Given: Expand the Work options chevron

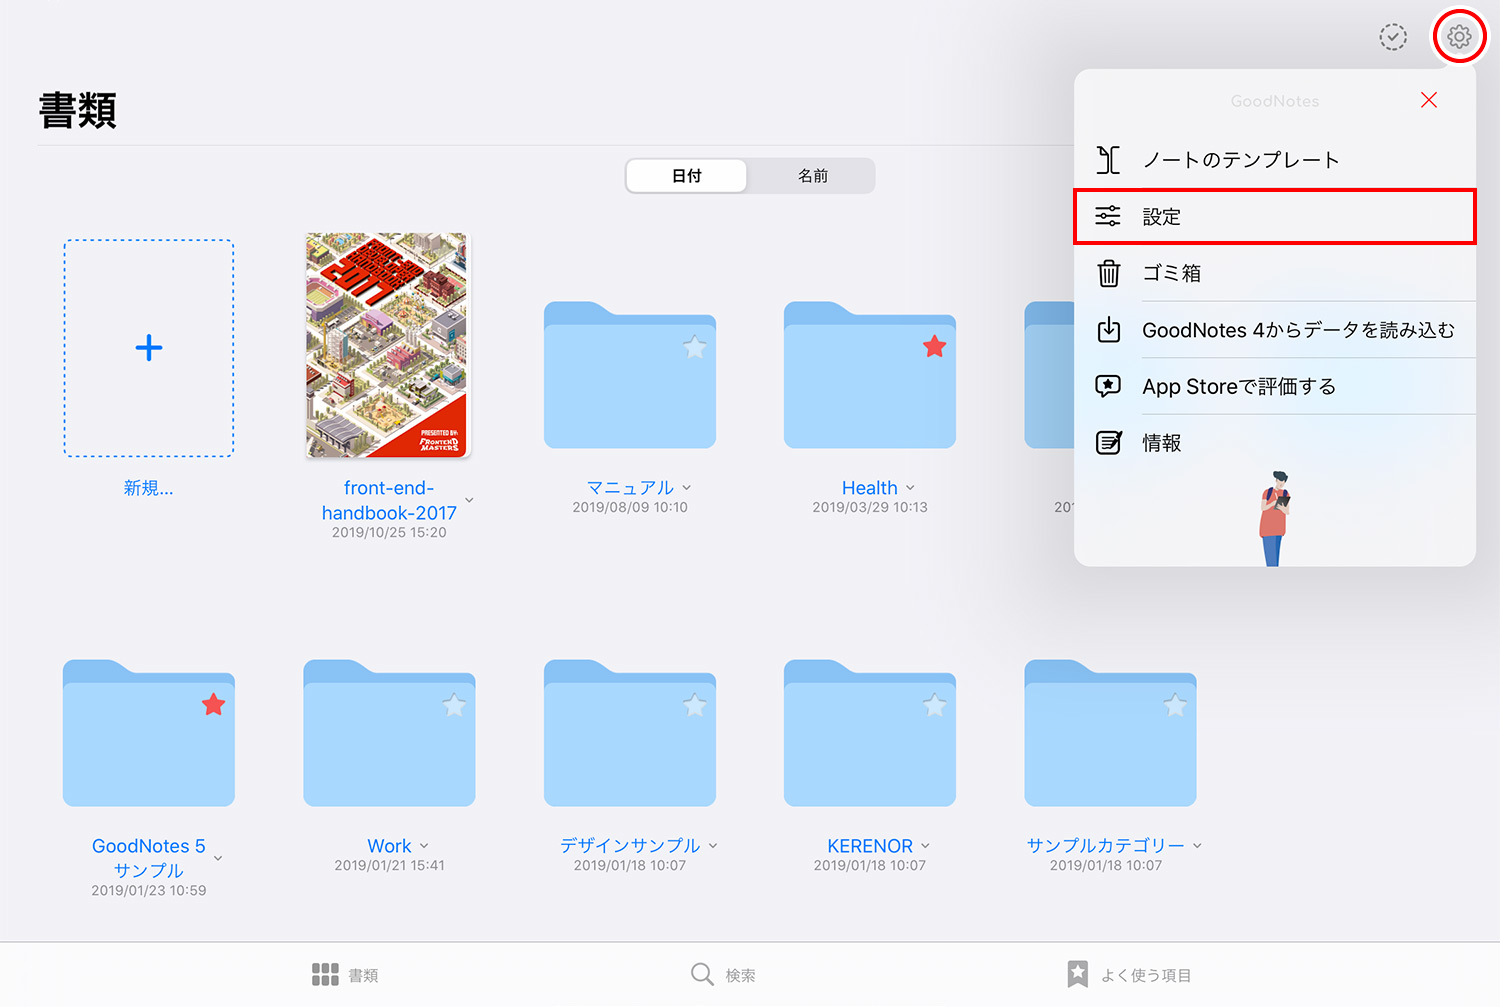Looking at the screenshot, I should point(424,846).
